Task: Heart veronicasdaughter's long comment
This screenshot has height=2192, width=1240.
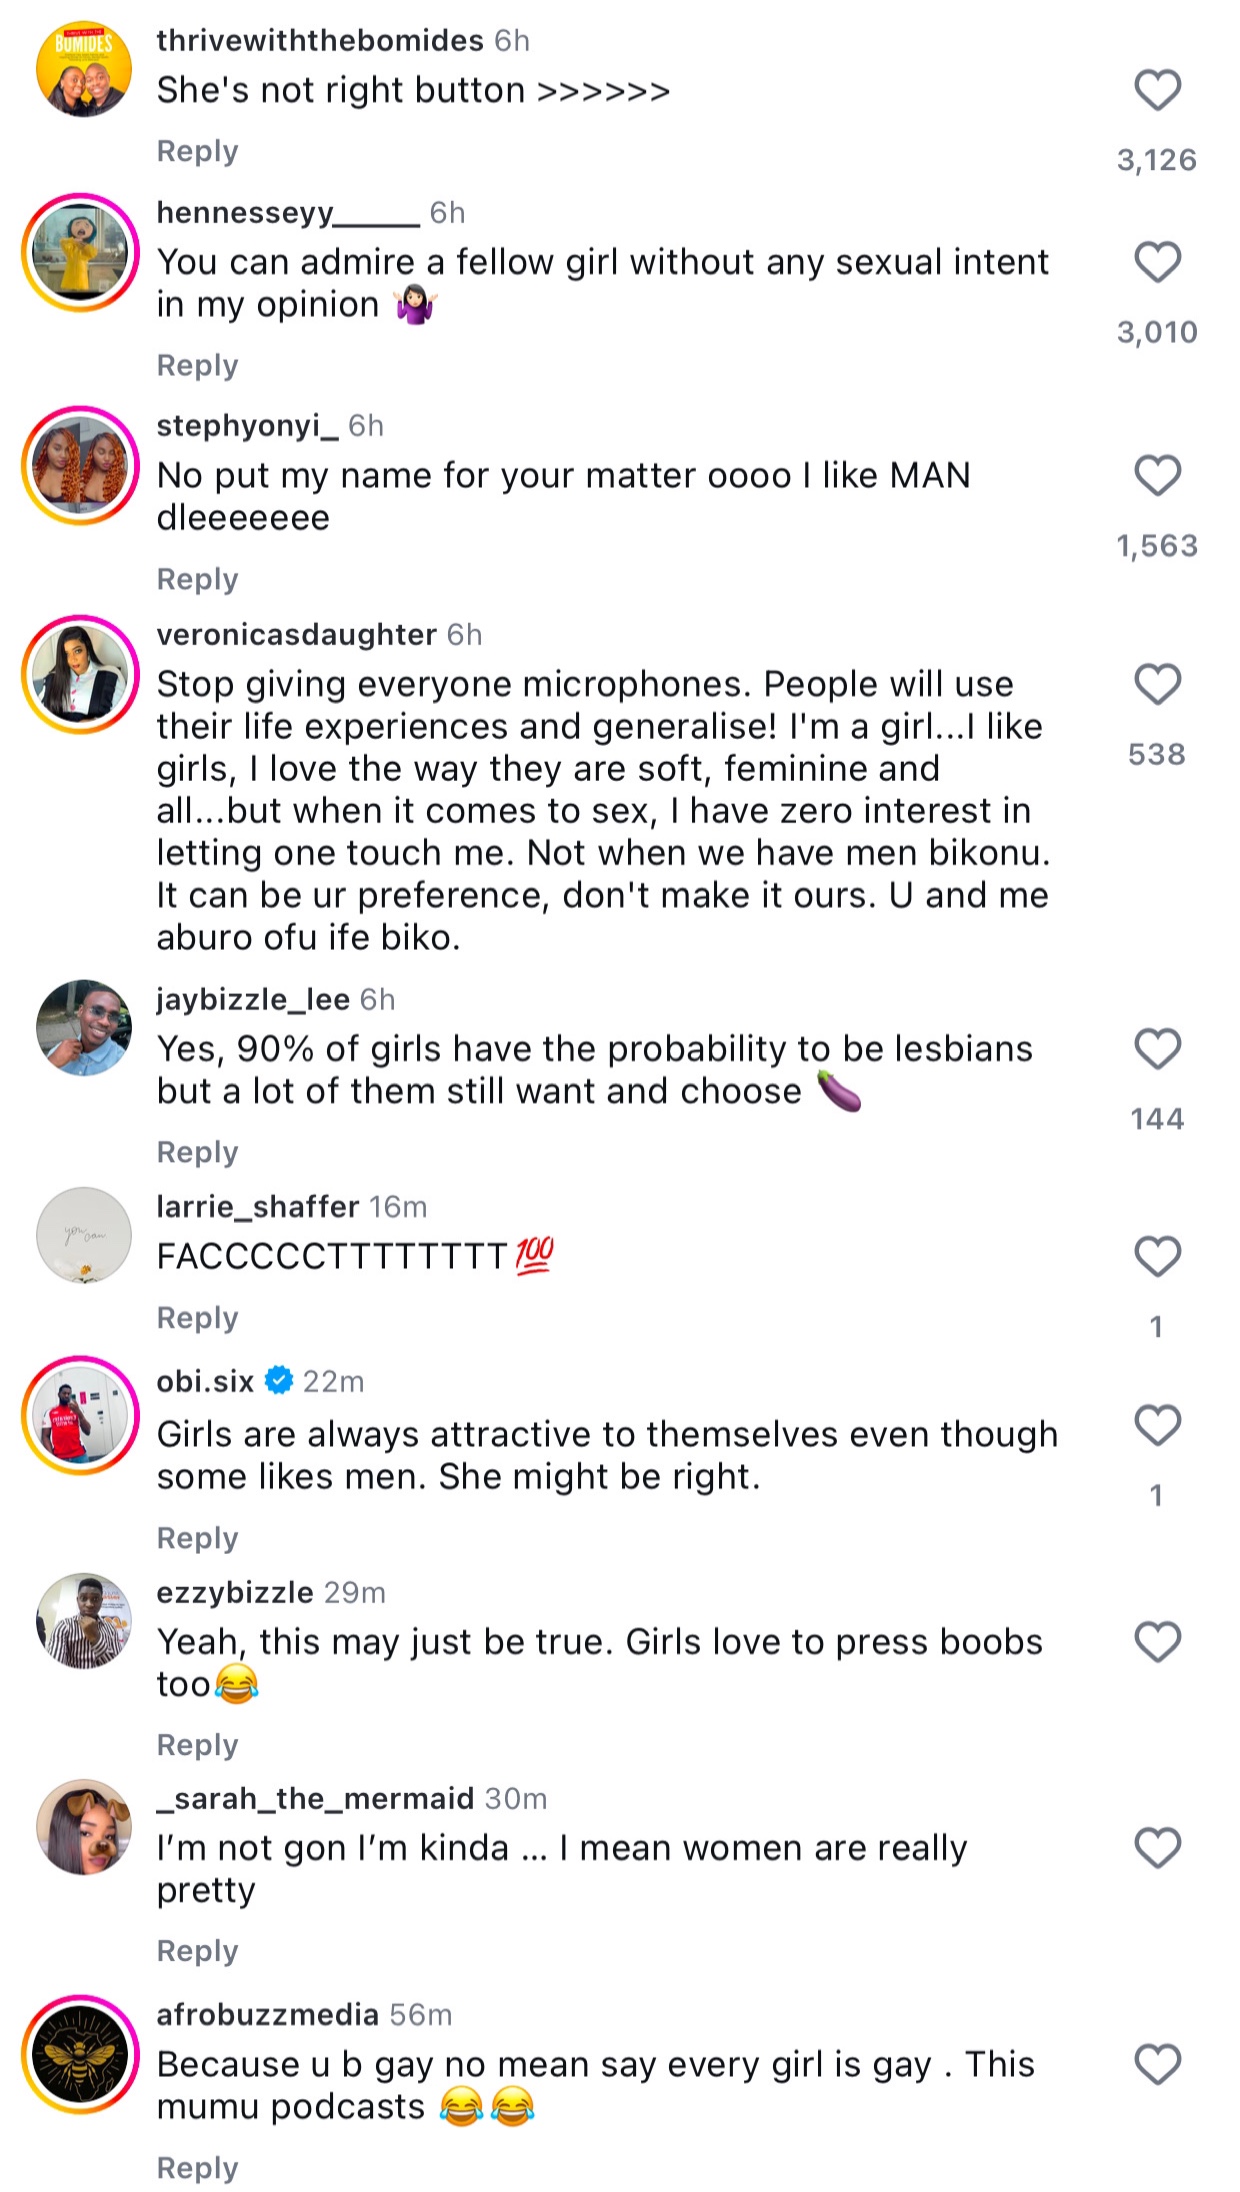Action: click(1157, 684)
